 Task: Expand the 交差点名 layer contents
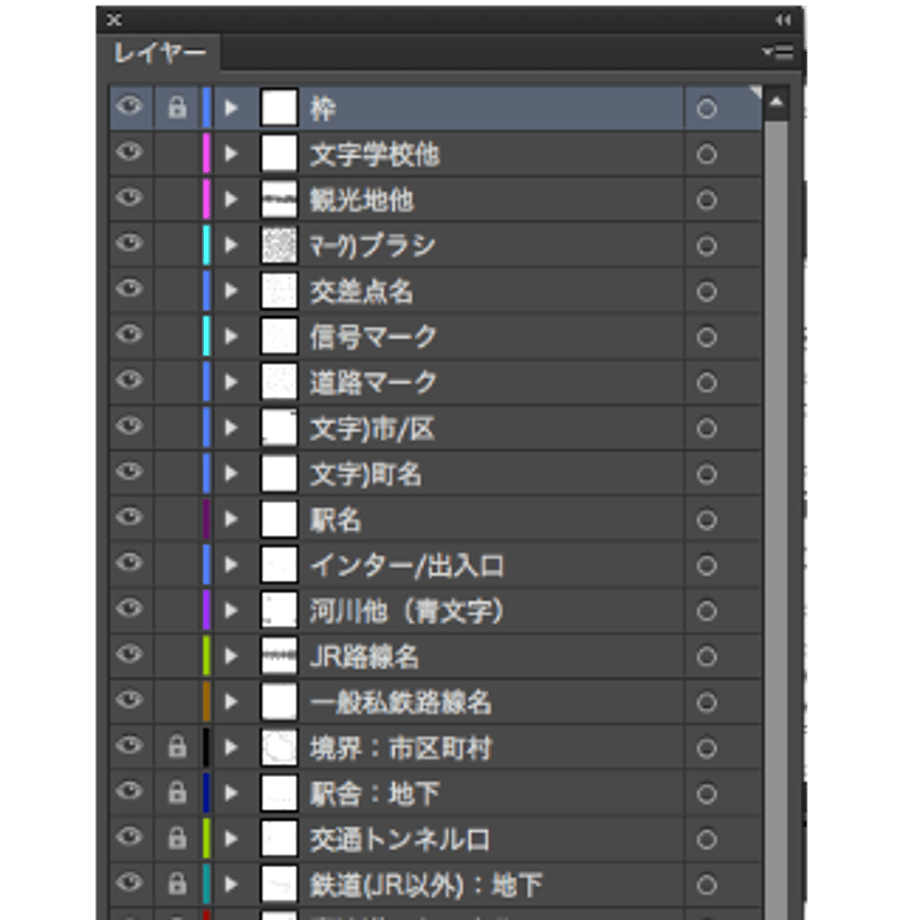(231, 291)
